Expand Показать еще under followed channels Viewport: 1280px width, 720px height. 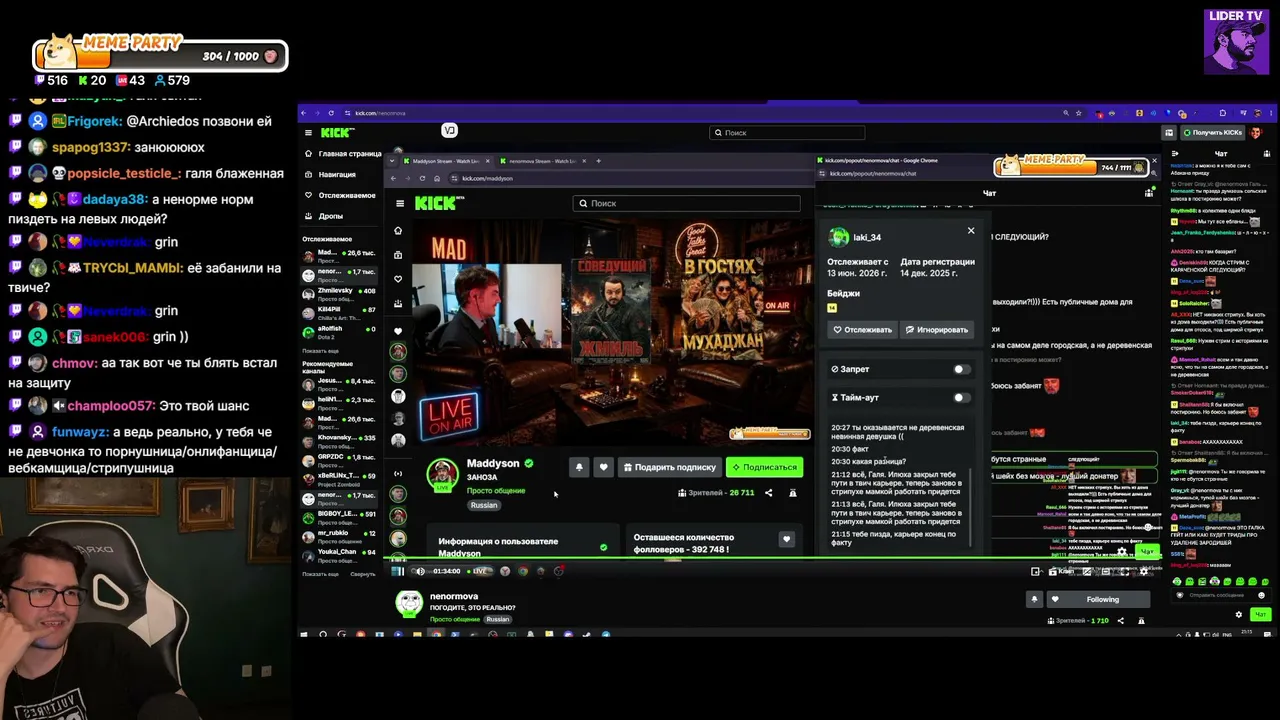[320, 351]
